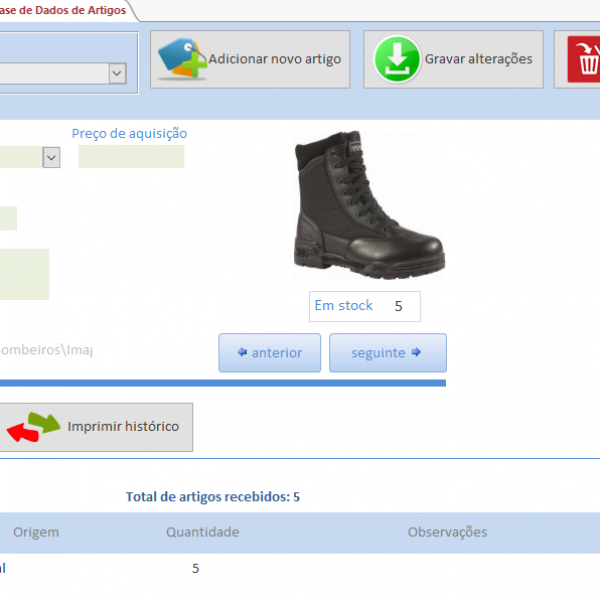The height and width of the screenshot is (600, 600).
Task: Click the 'Origem' column header
Action: (36, 532)
